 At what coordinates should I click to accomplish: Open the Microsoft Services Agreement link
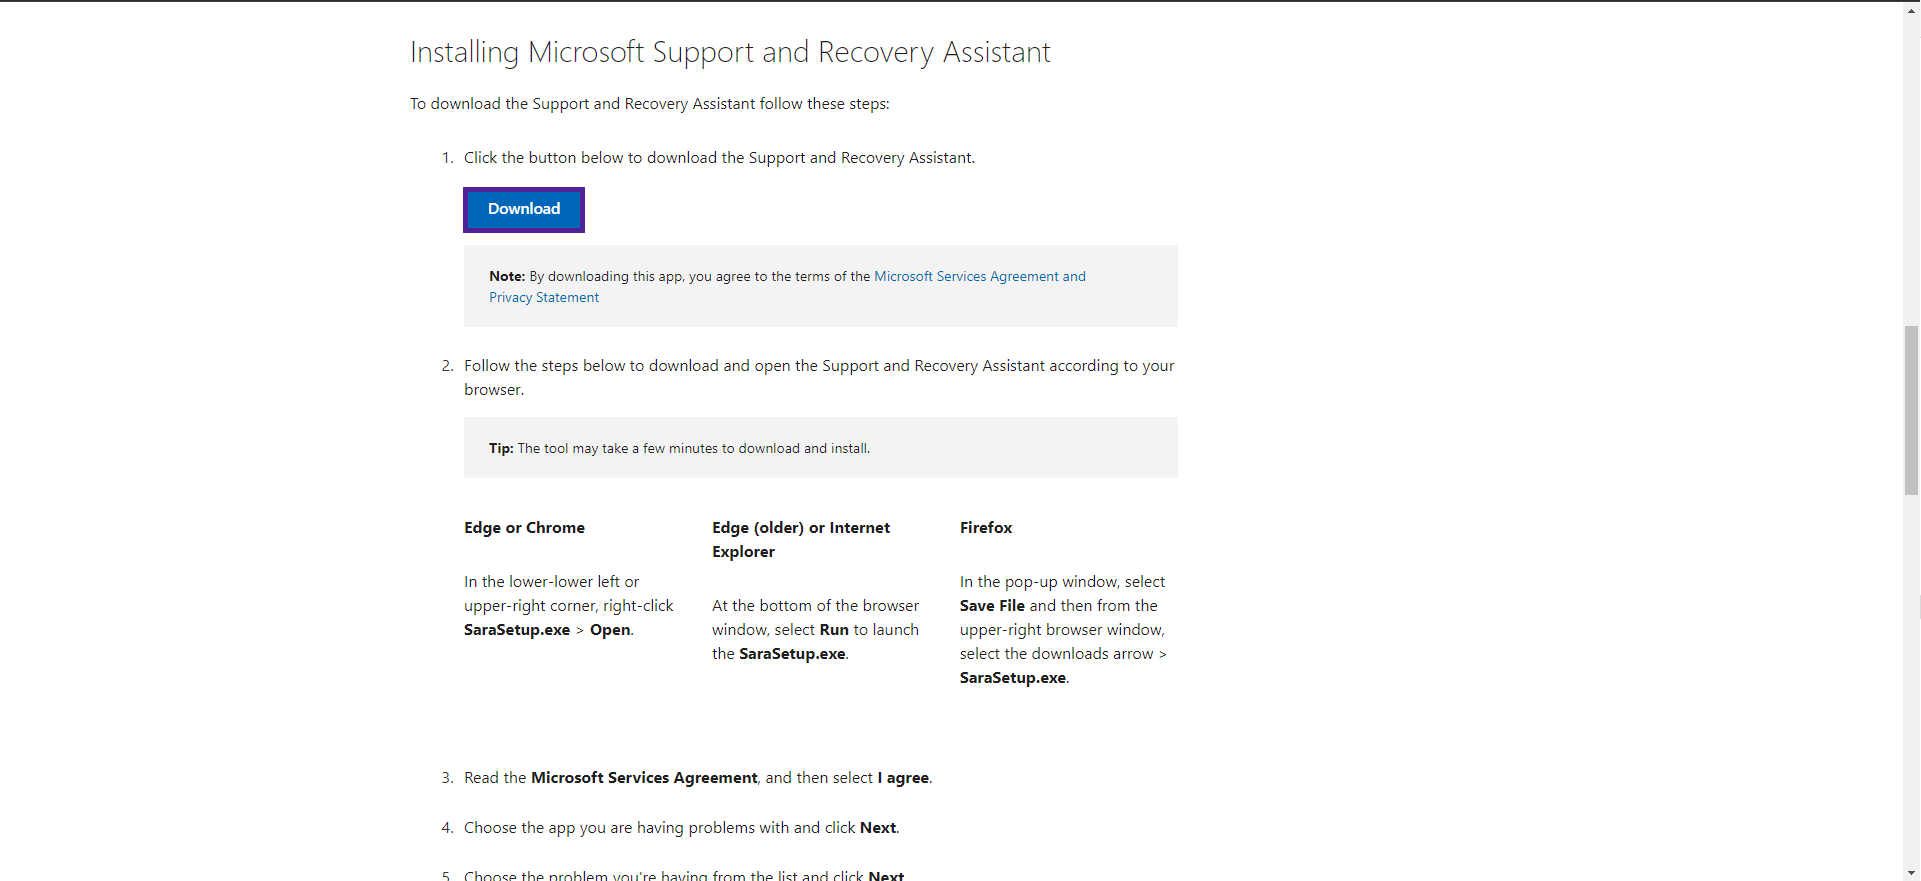point(787,287)
